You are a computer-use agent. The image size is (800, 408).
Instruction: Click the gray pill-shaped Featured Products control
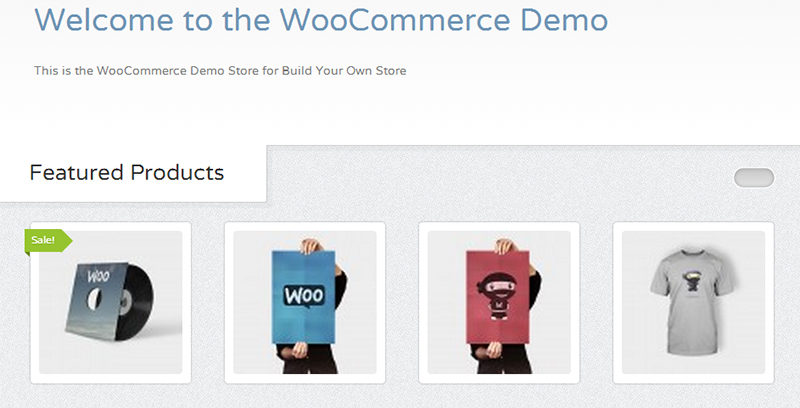754,177
